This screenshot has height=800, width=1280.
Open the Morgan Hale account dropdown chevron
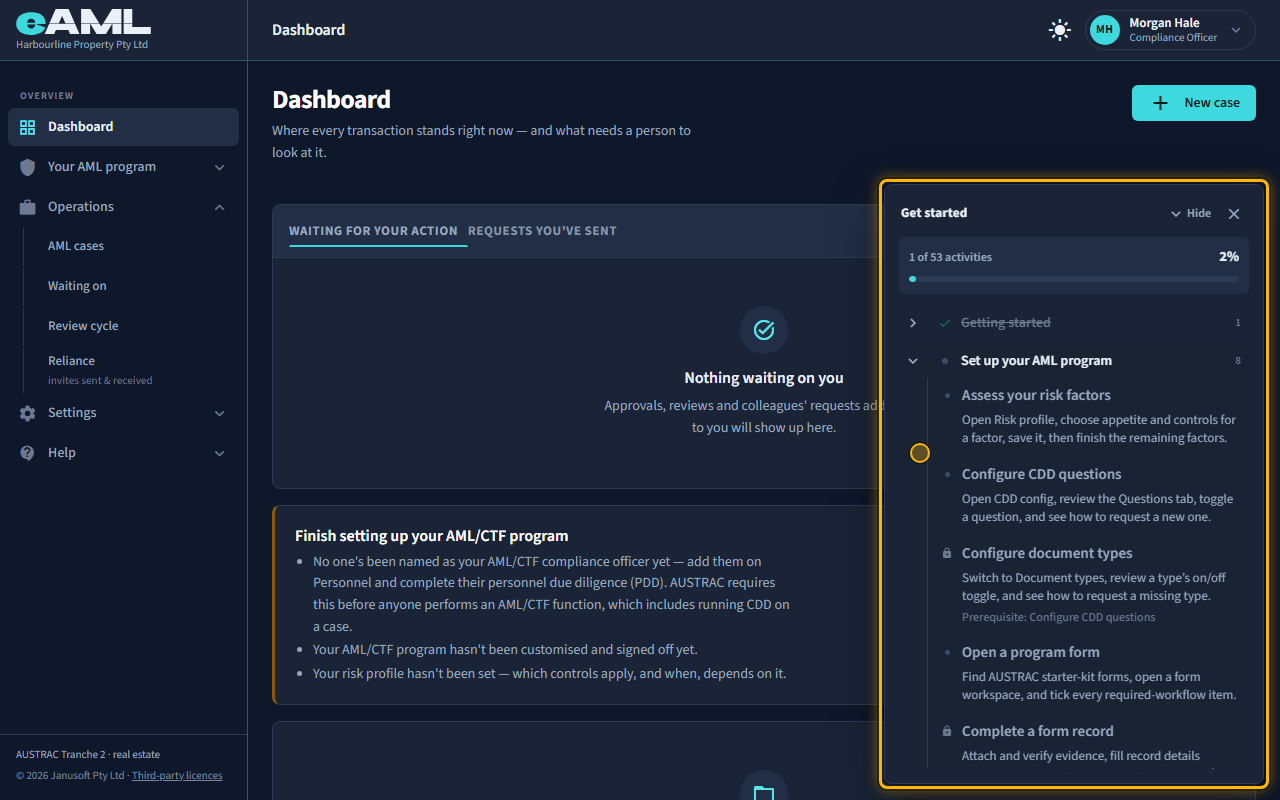pos(1236,30)
